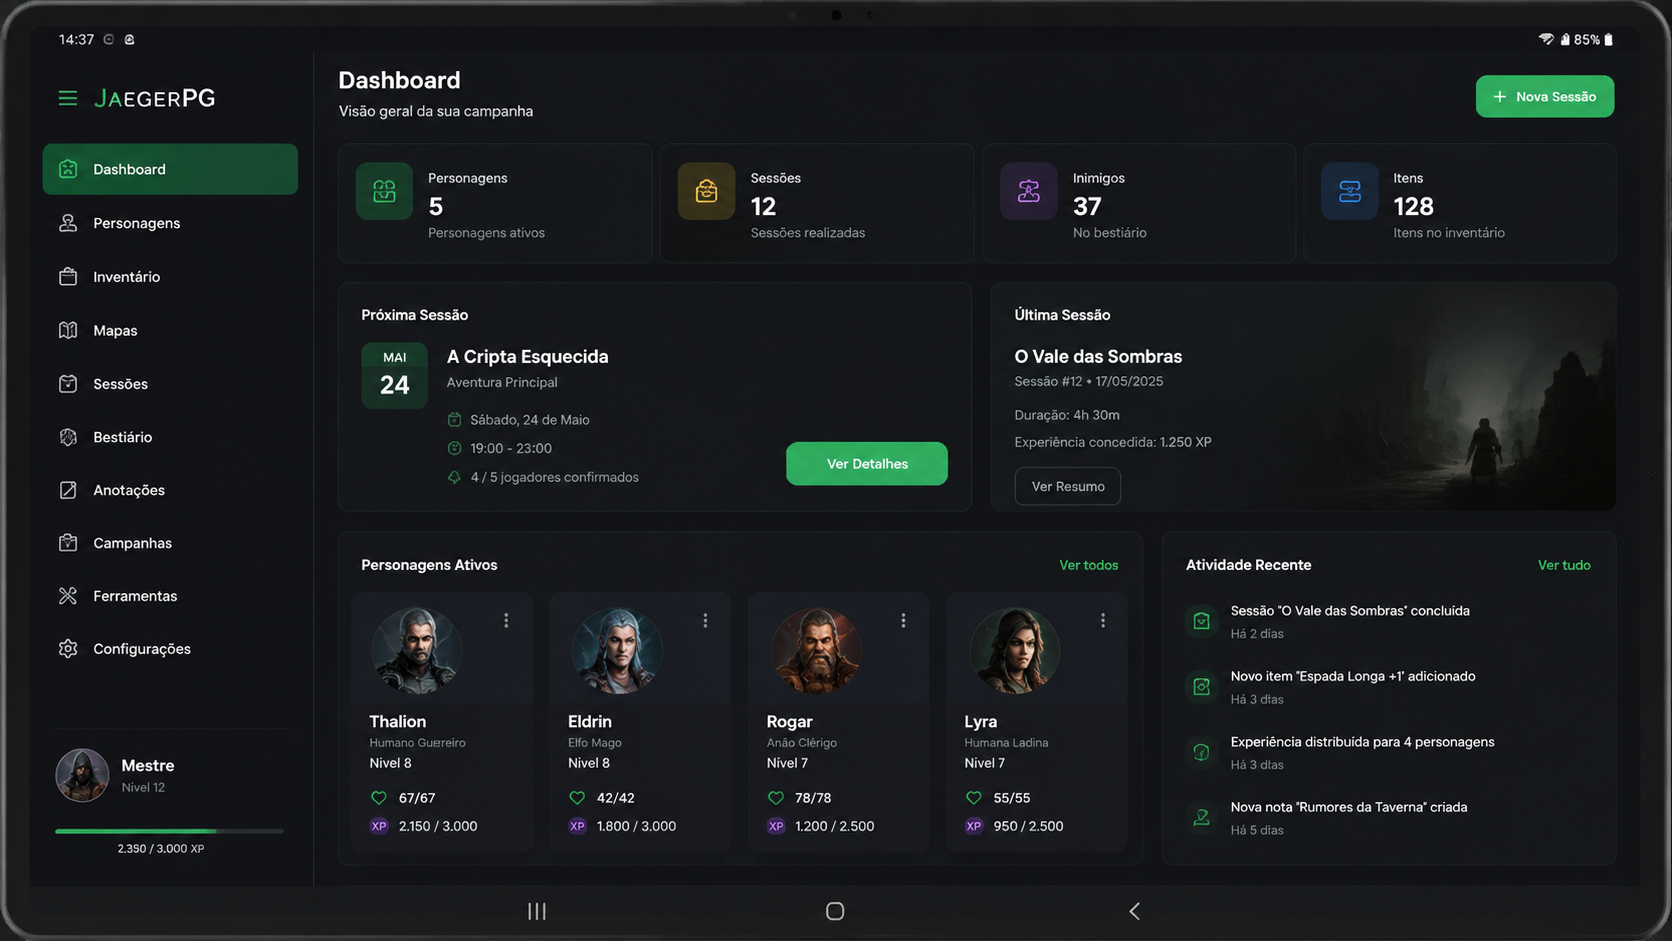Open Eldrin's three-dot options menu

pos(705,621)
